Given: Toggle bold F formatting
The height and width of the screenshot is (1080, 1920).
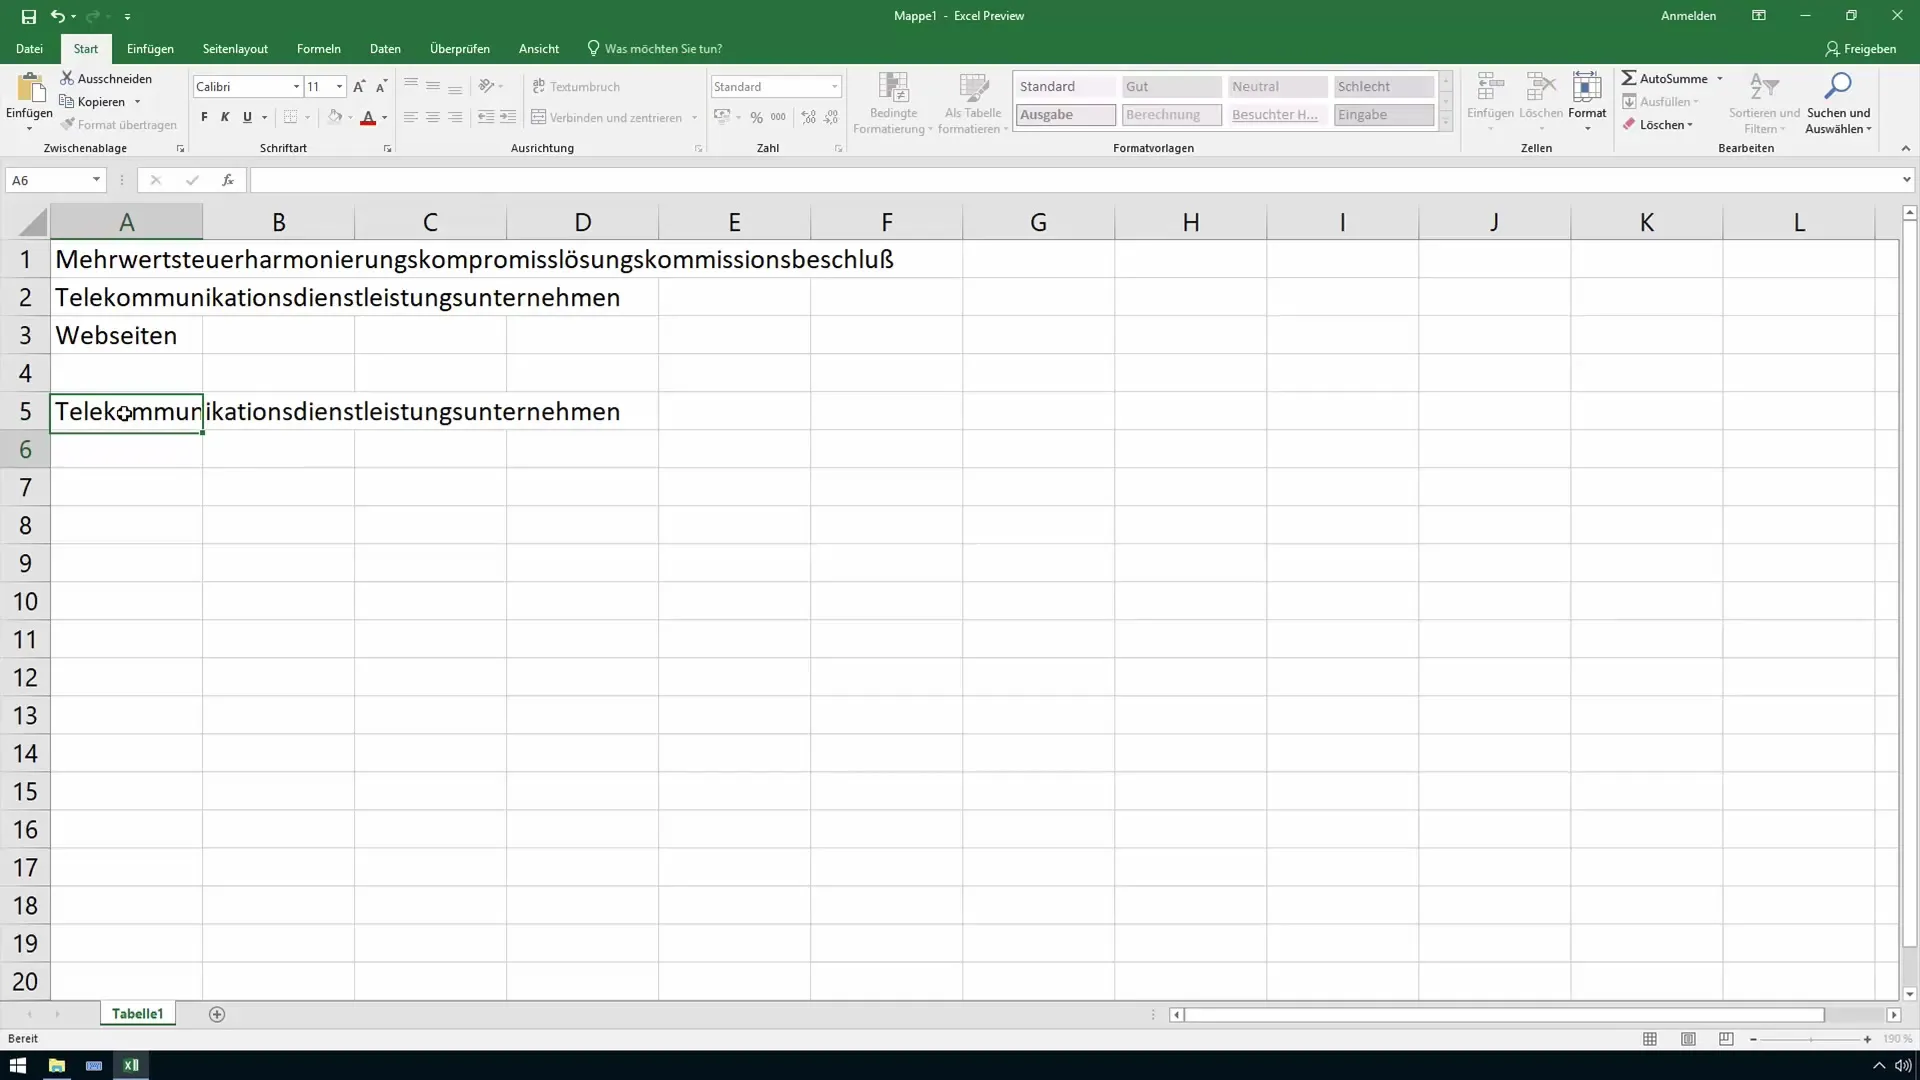Looking at the screenshot, I should [204, 117].
